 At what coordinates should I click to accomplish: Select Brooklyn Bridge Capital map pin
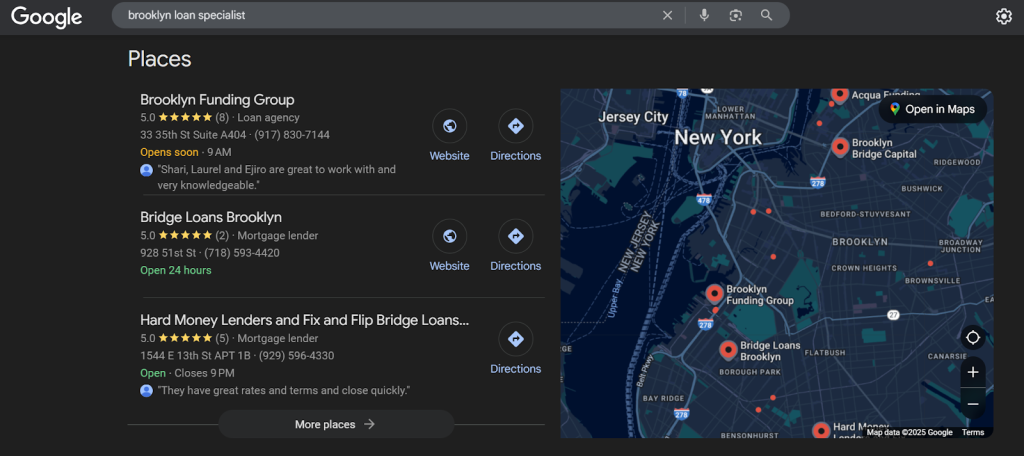click(840, 147)
